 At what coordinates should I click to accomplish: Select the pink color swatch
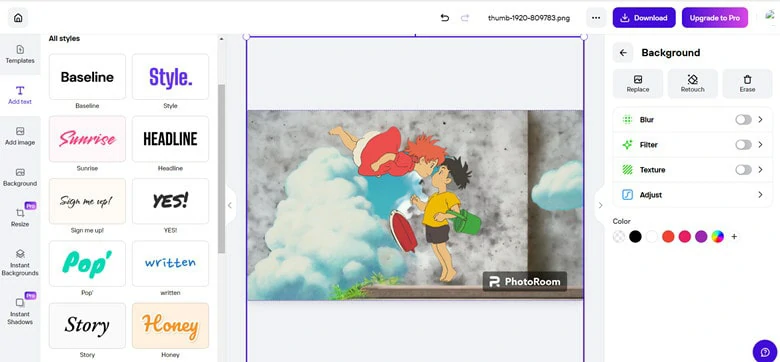[x=684, y=237]
